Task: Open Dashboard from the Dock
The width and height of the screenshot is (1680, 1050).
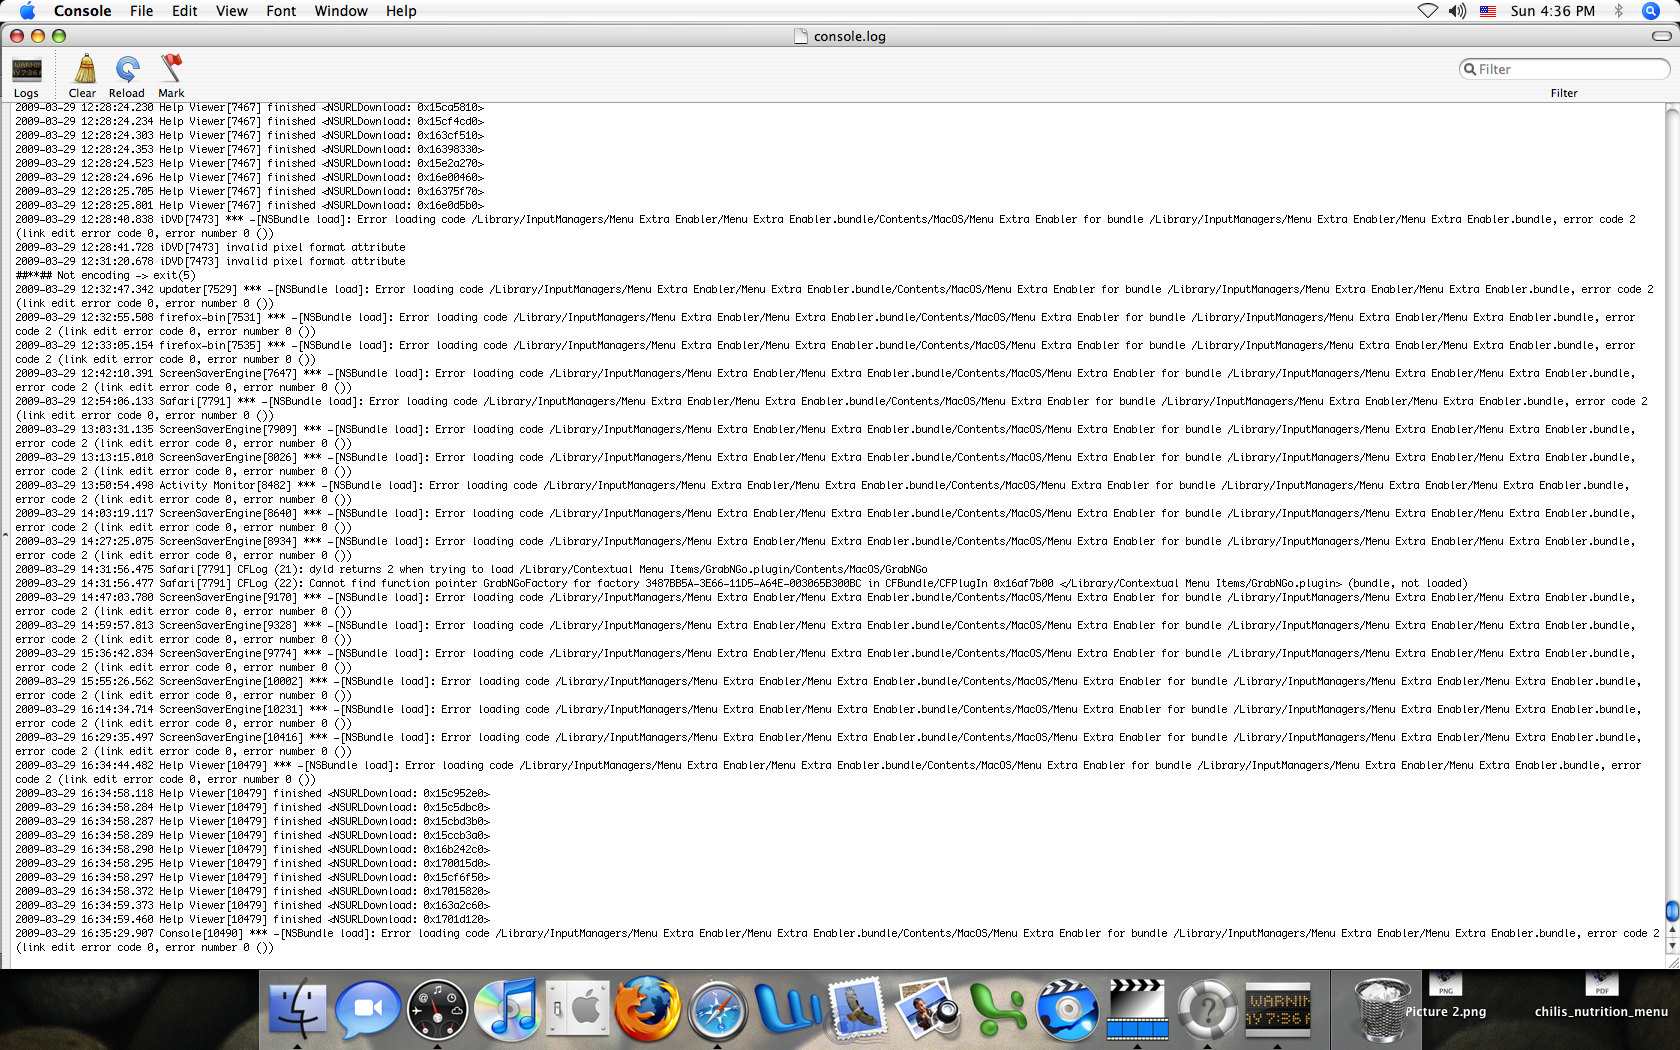Action: coord(438,1008)
